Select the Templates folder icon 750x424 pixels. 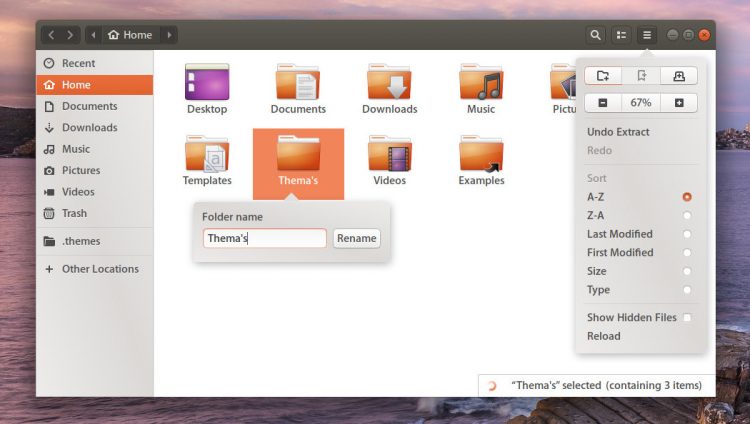207,154
